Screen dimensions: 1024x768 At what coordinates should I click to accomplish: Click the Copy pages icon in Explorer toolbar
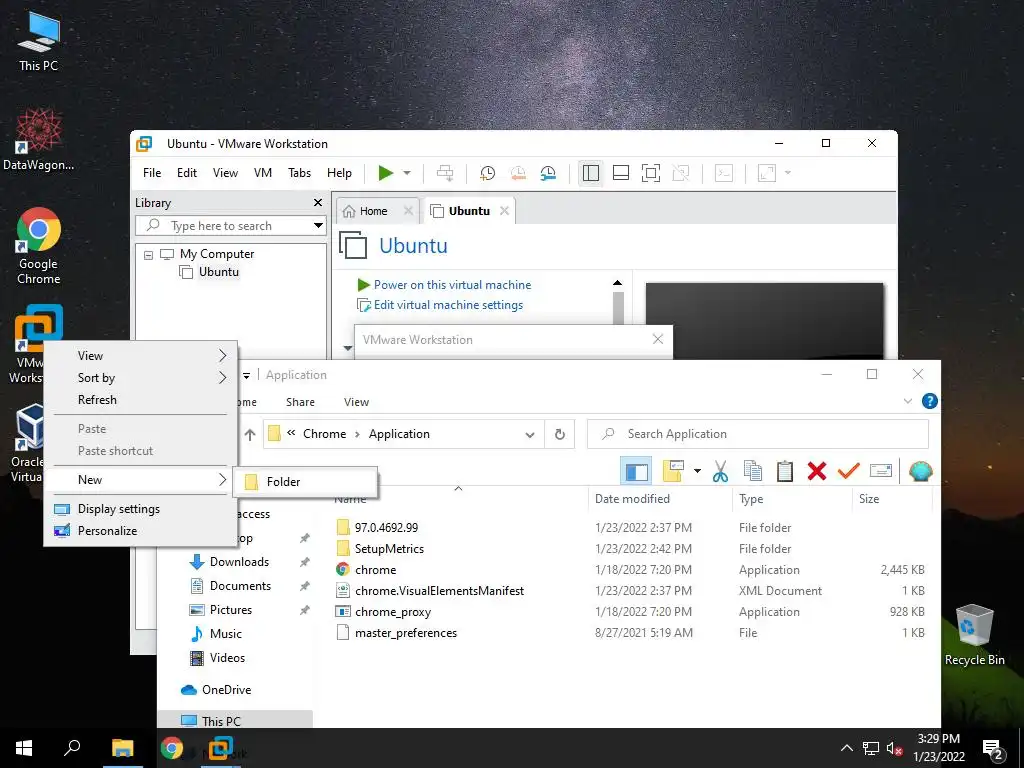pyautogui.click(x=752, y=471)
